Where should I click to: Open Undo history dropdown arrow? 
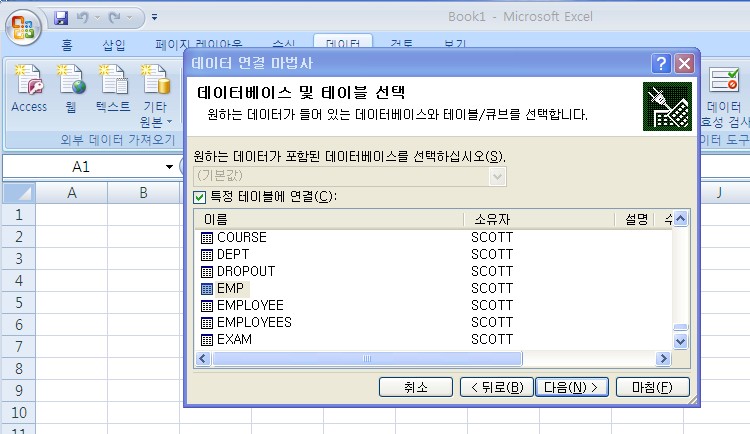point(98,18)
